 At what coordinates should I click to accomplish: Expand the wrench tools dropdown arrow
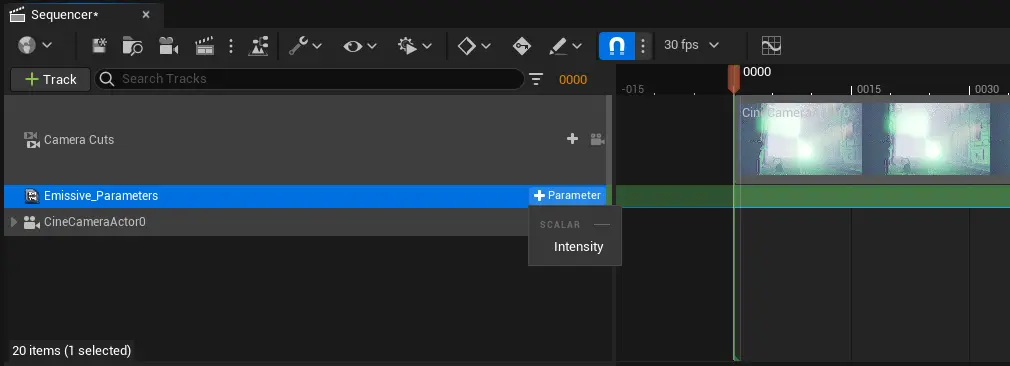coord(317,45)
